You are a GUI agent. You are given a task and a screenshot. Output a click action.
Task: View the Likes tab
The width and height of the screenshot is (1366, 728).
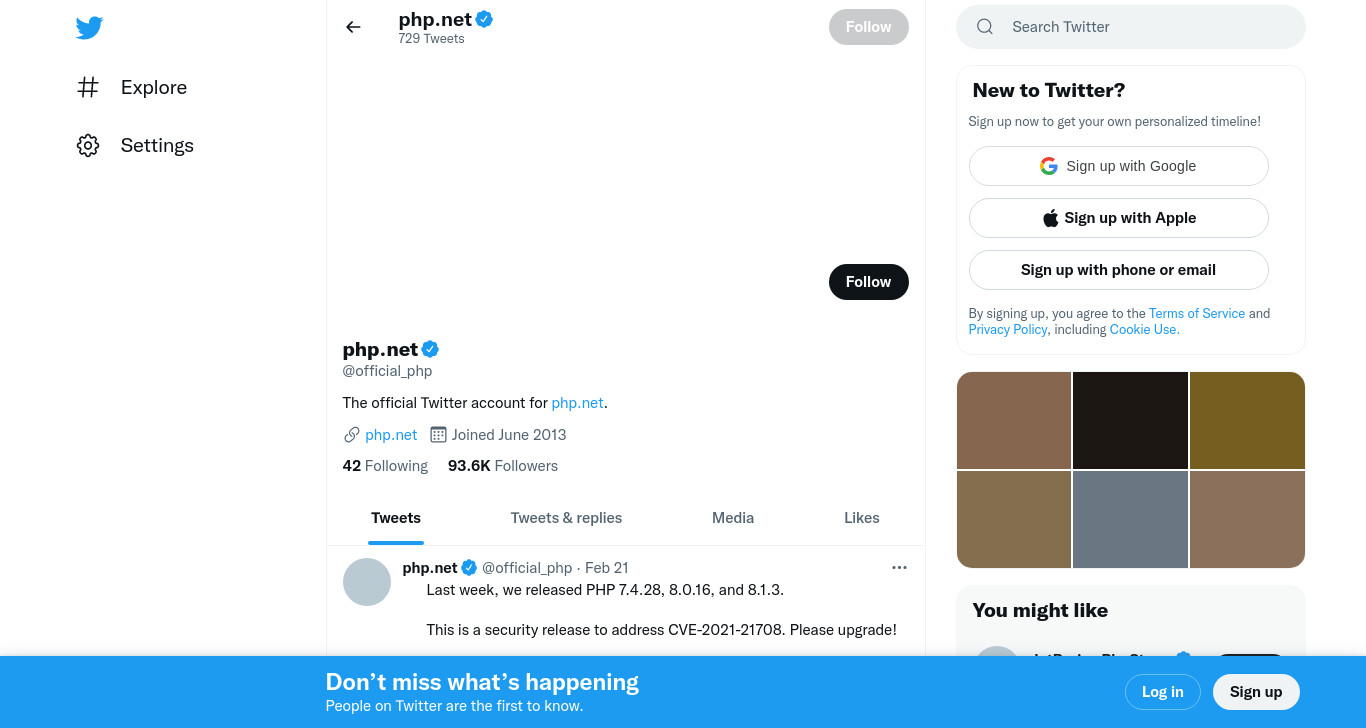click(x=862, y=518)
